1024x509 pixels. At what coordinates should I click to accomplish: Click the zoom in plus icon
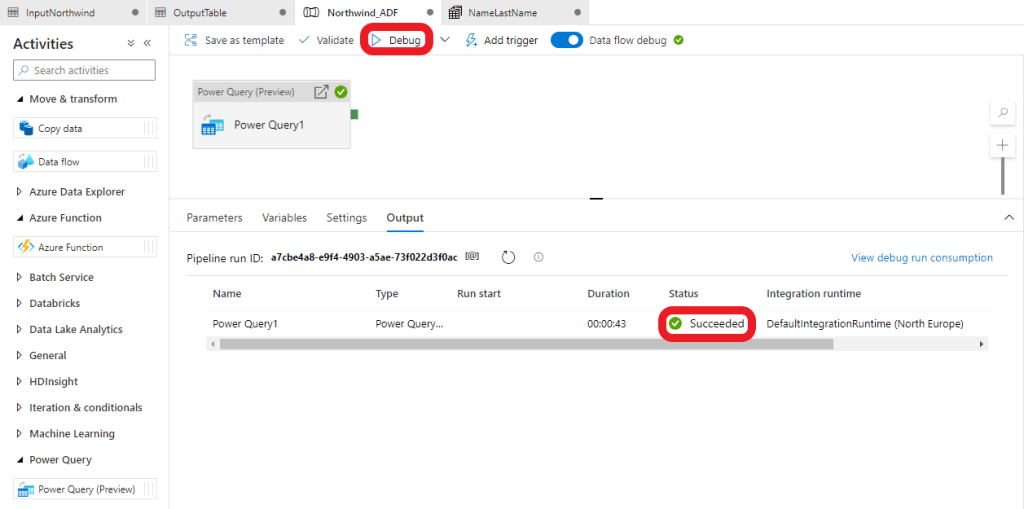point(1002,146)
